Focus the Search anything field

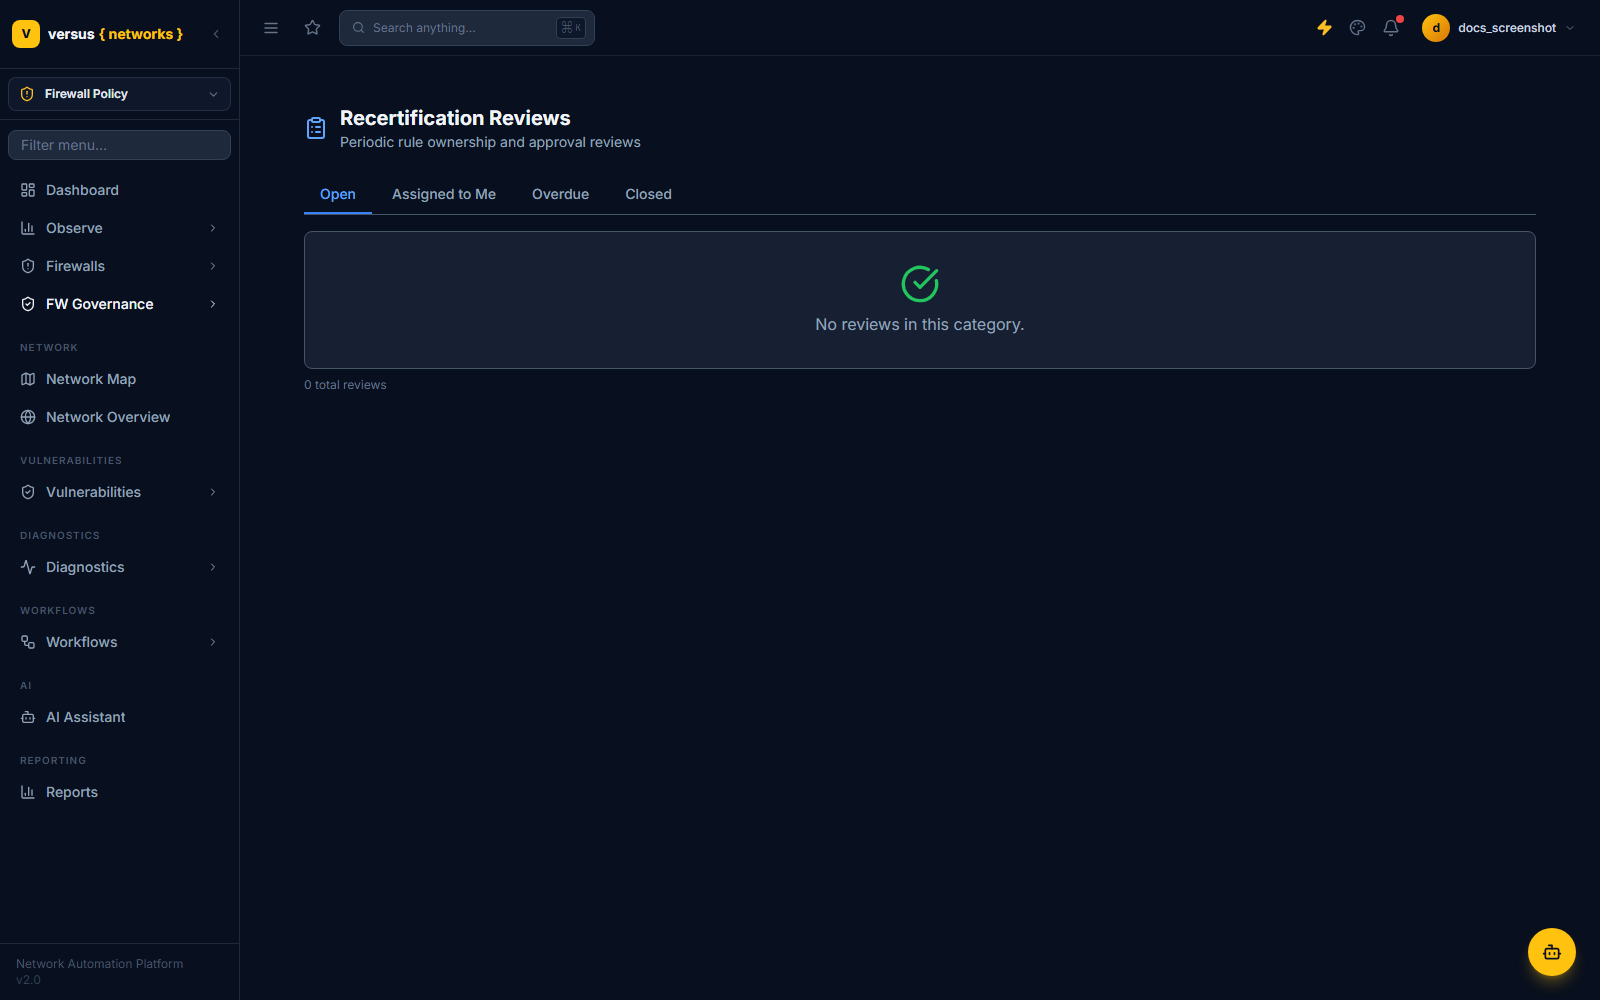coord(467,28)
